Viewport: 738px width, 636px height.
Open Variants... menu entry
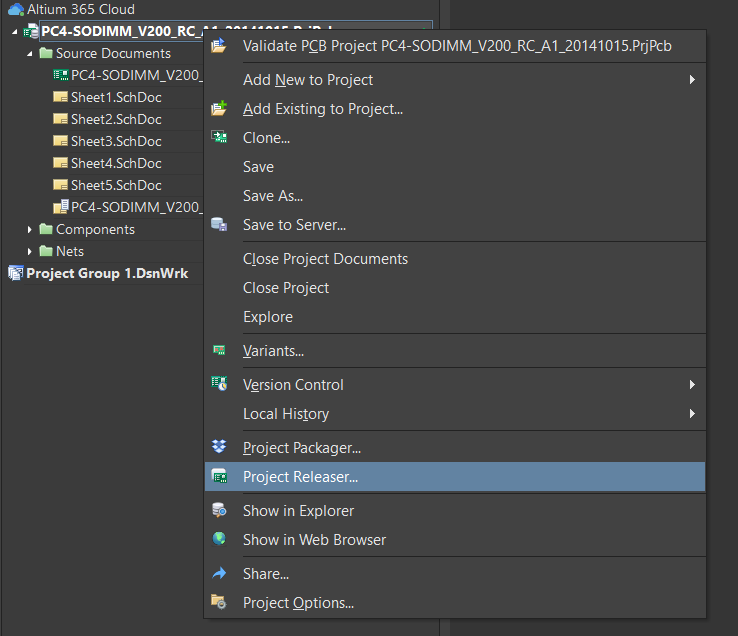tap(455, 351)
